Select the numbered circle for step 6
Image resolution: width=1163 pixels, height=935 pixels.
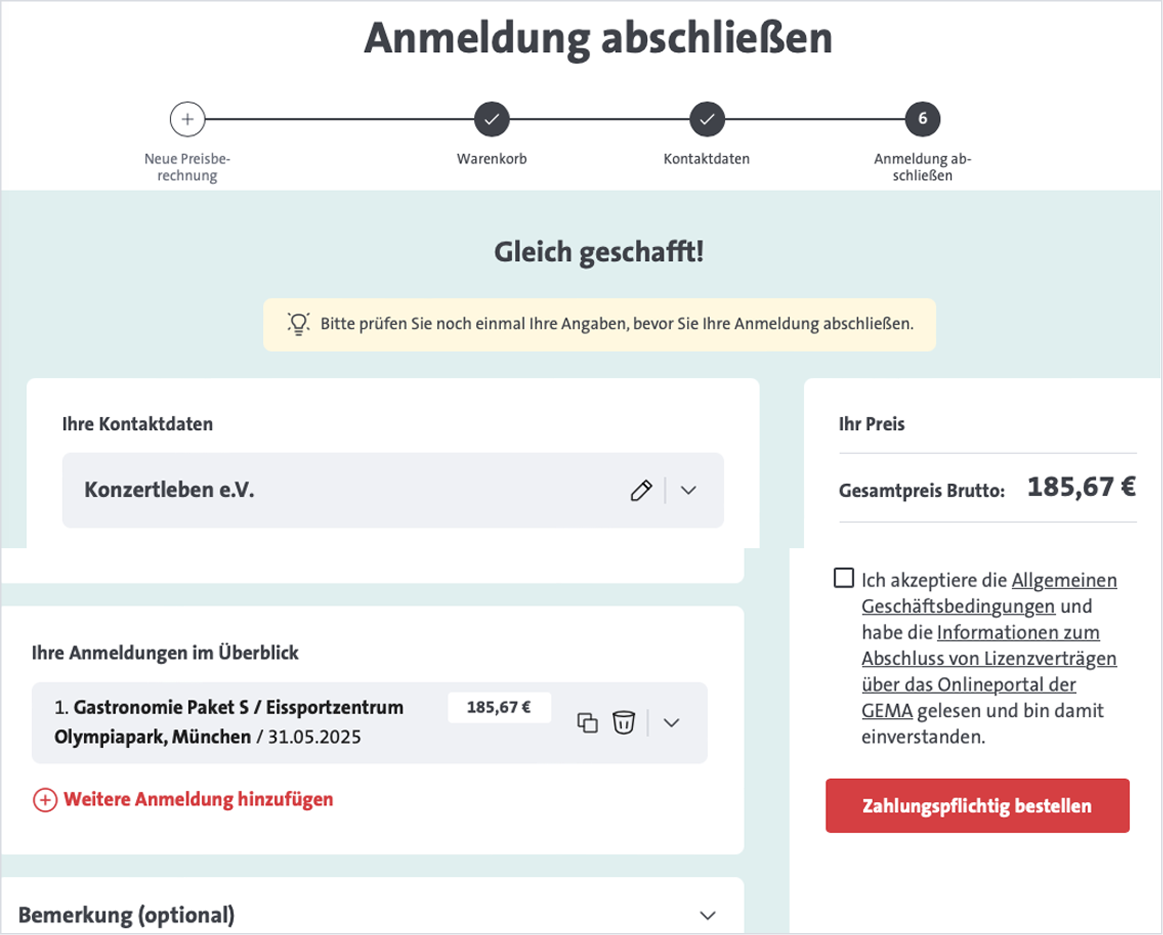click(x=923, y=118)
